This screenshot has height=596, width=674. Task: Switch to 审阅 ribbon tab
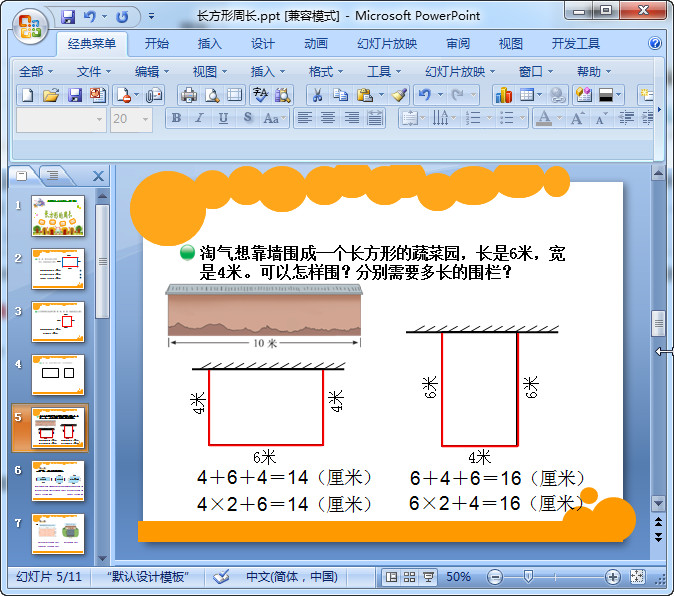pos(458,43)
